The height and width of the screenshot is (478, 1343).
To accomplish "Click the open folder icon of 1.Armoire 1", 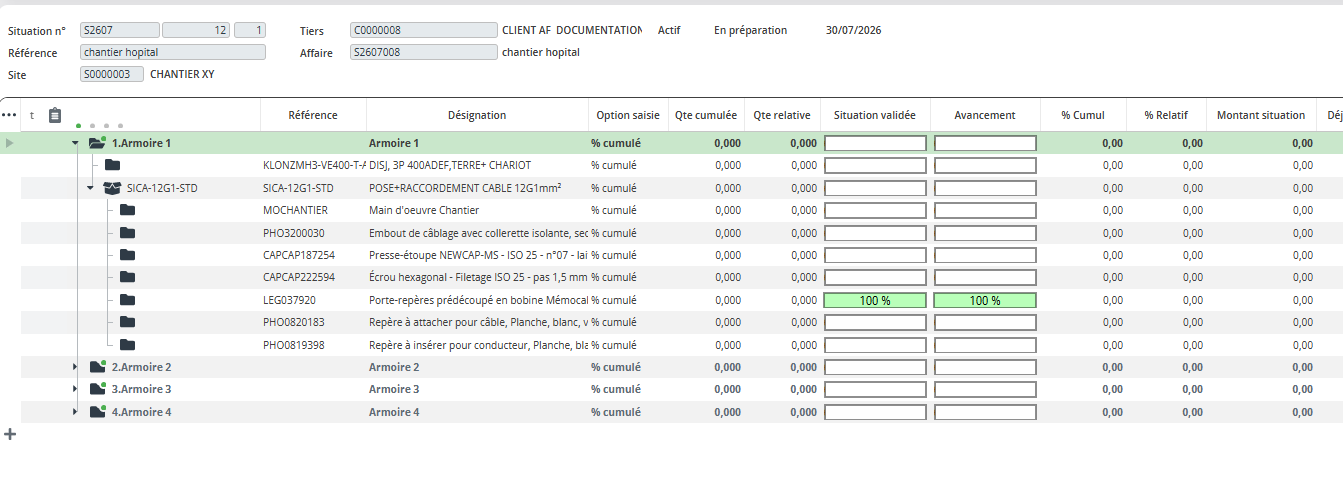I will (97, 143).
